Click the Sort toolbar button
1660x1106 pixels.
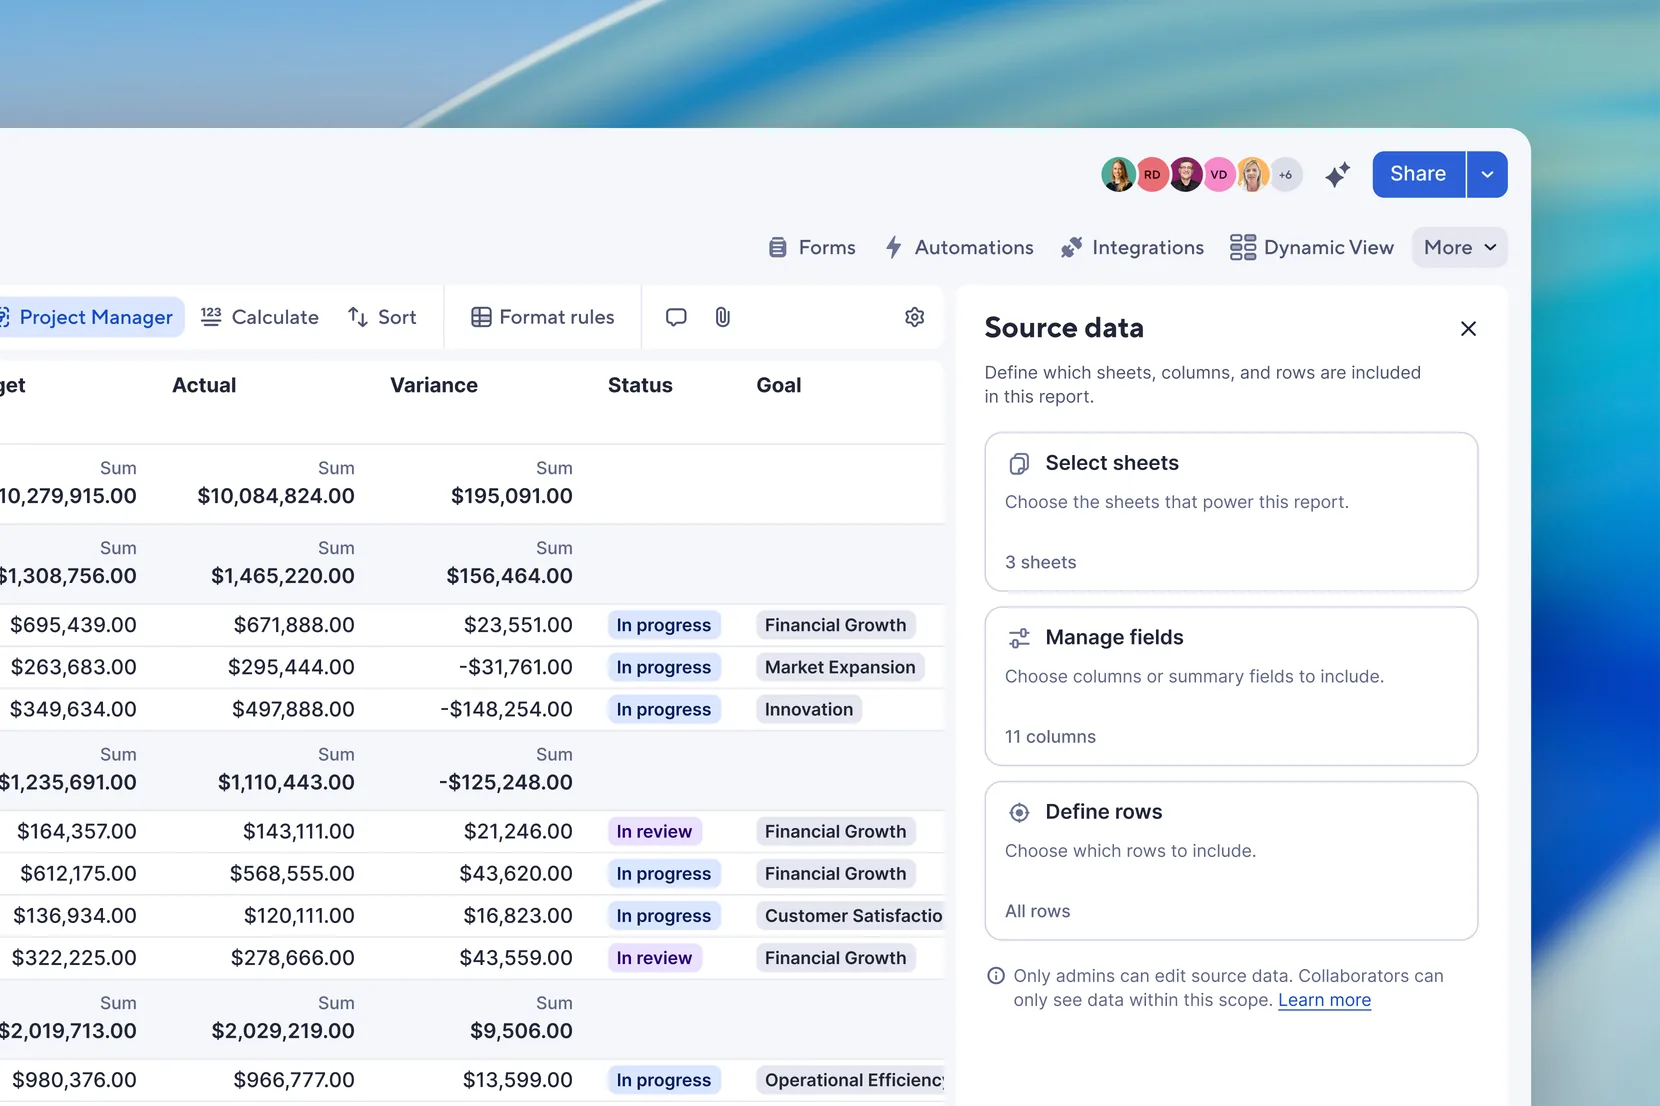tap(382, 317)
